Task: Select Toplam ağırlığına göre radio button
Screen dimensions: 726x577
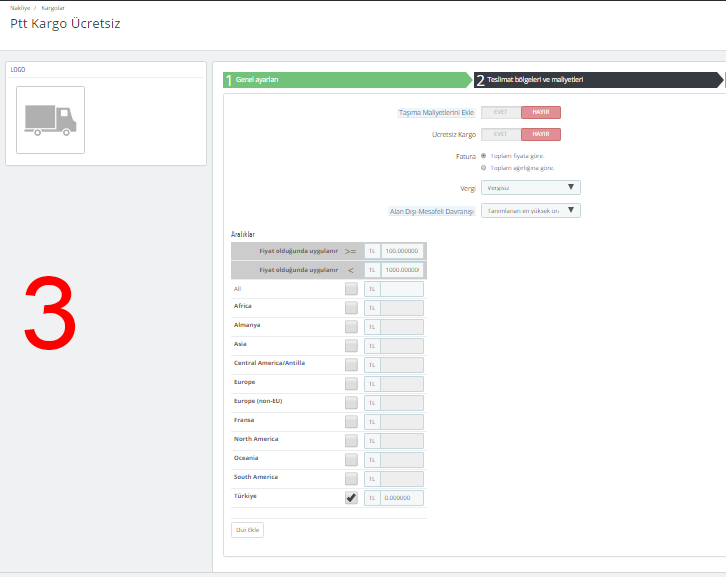Action: point(483,168)
